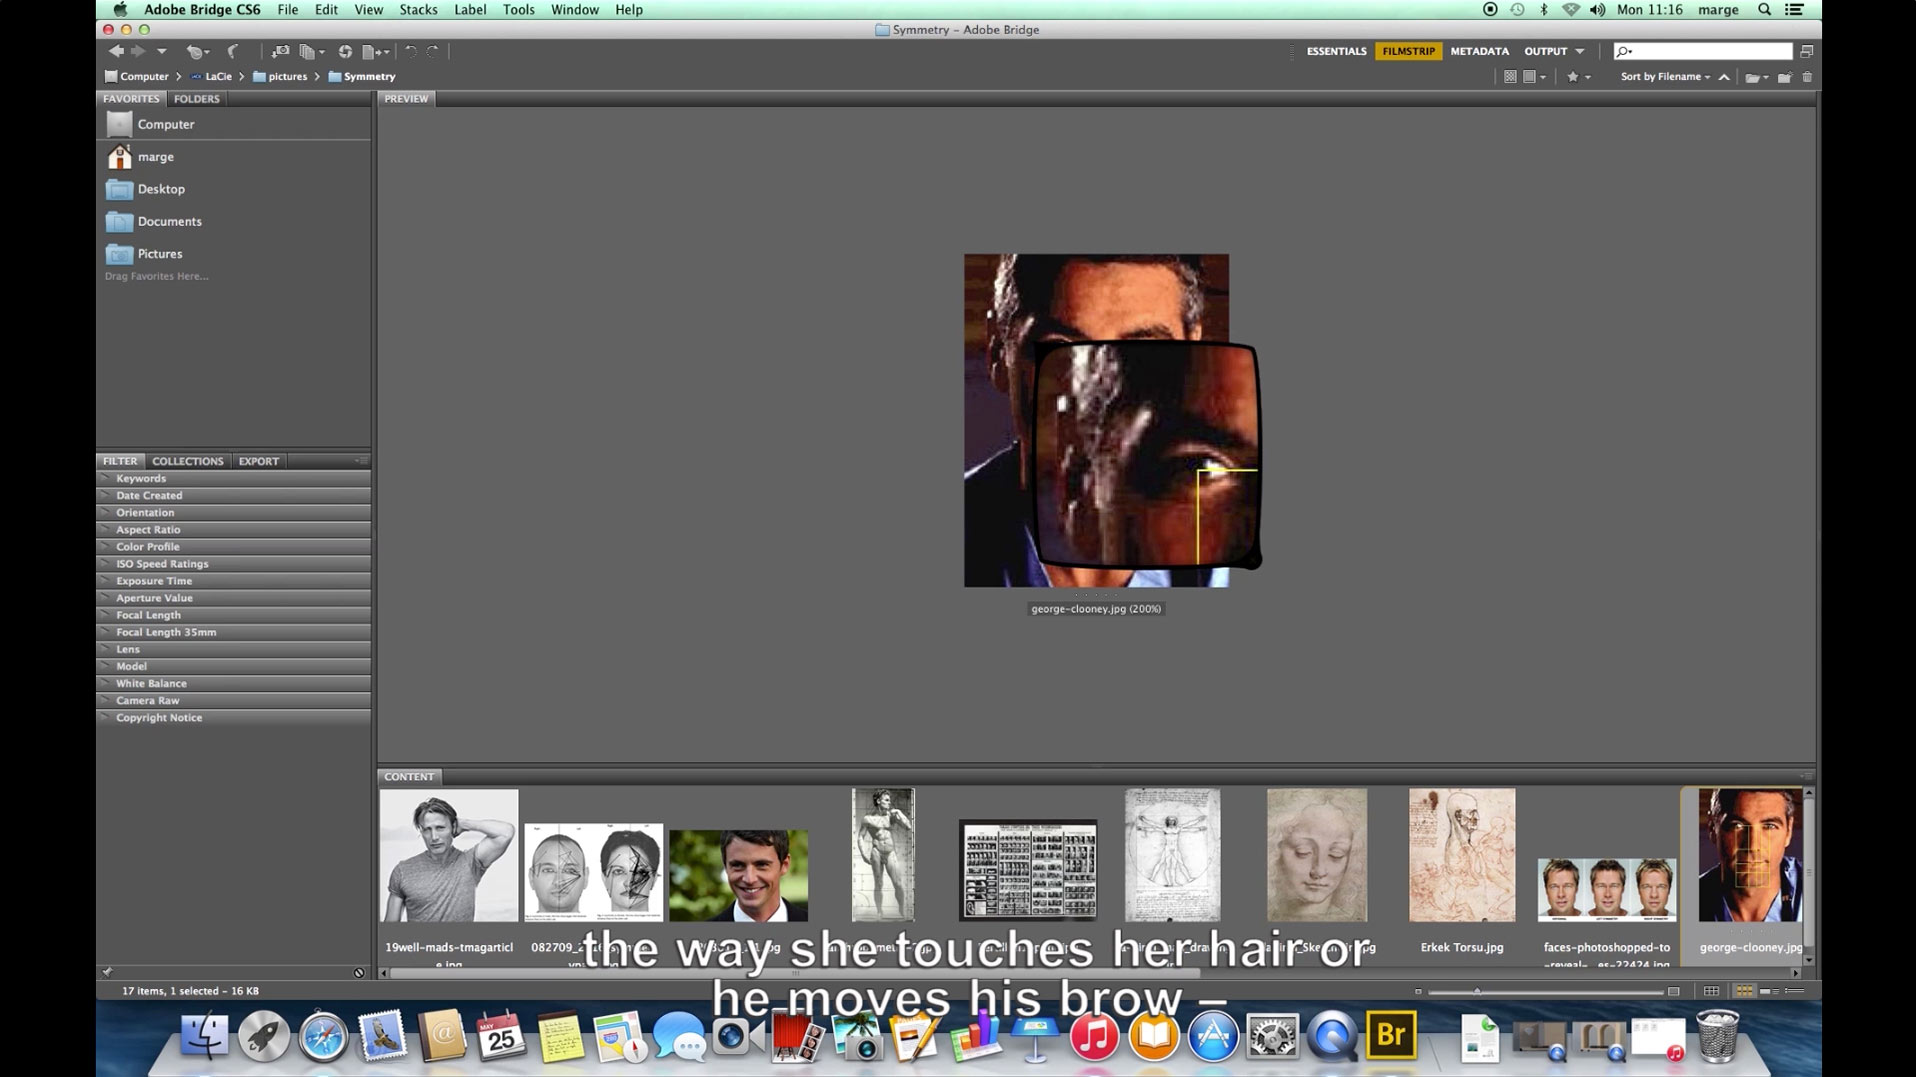Click the keep filter pin icon
Image resolution: width=1916 pixels, height=1077 pixels.
point(107,972)
